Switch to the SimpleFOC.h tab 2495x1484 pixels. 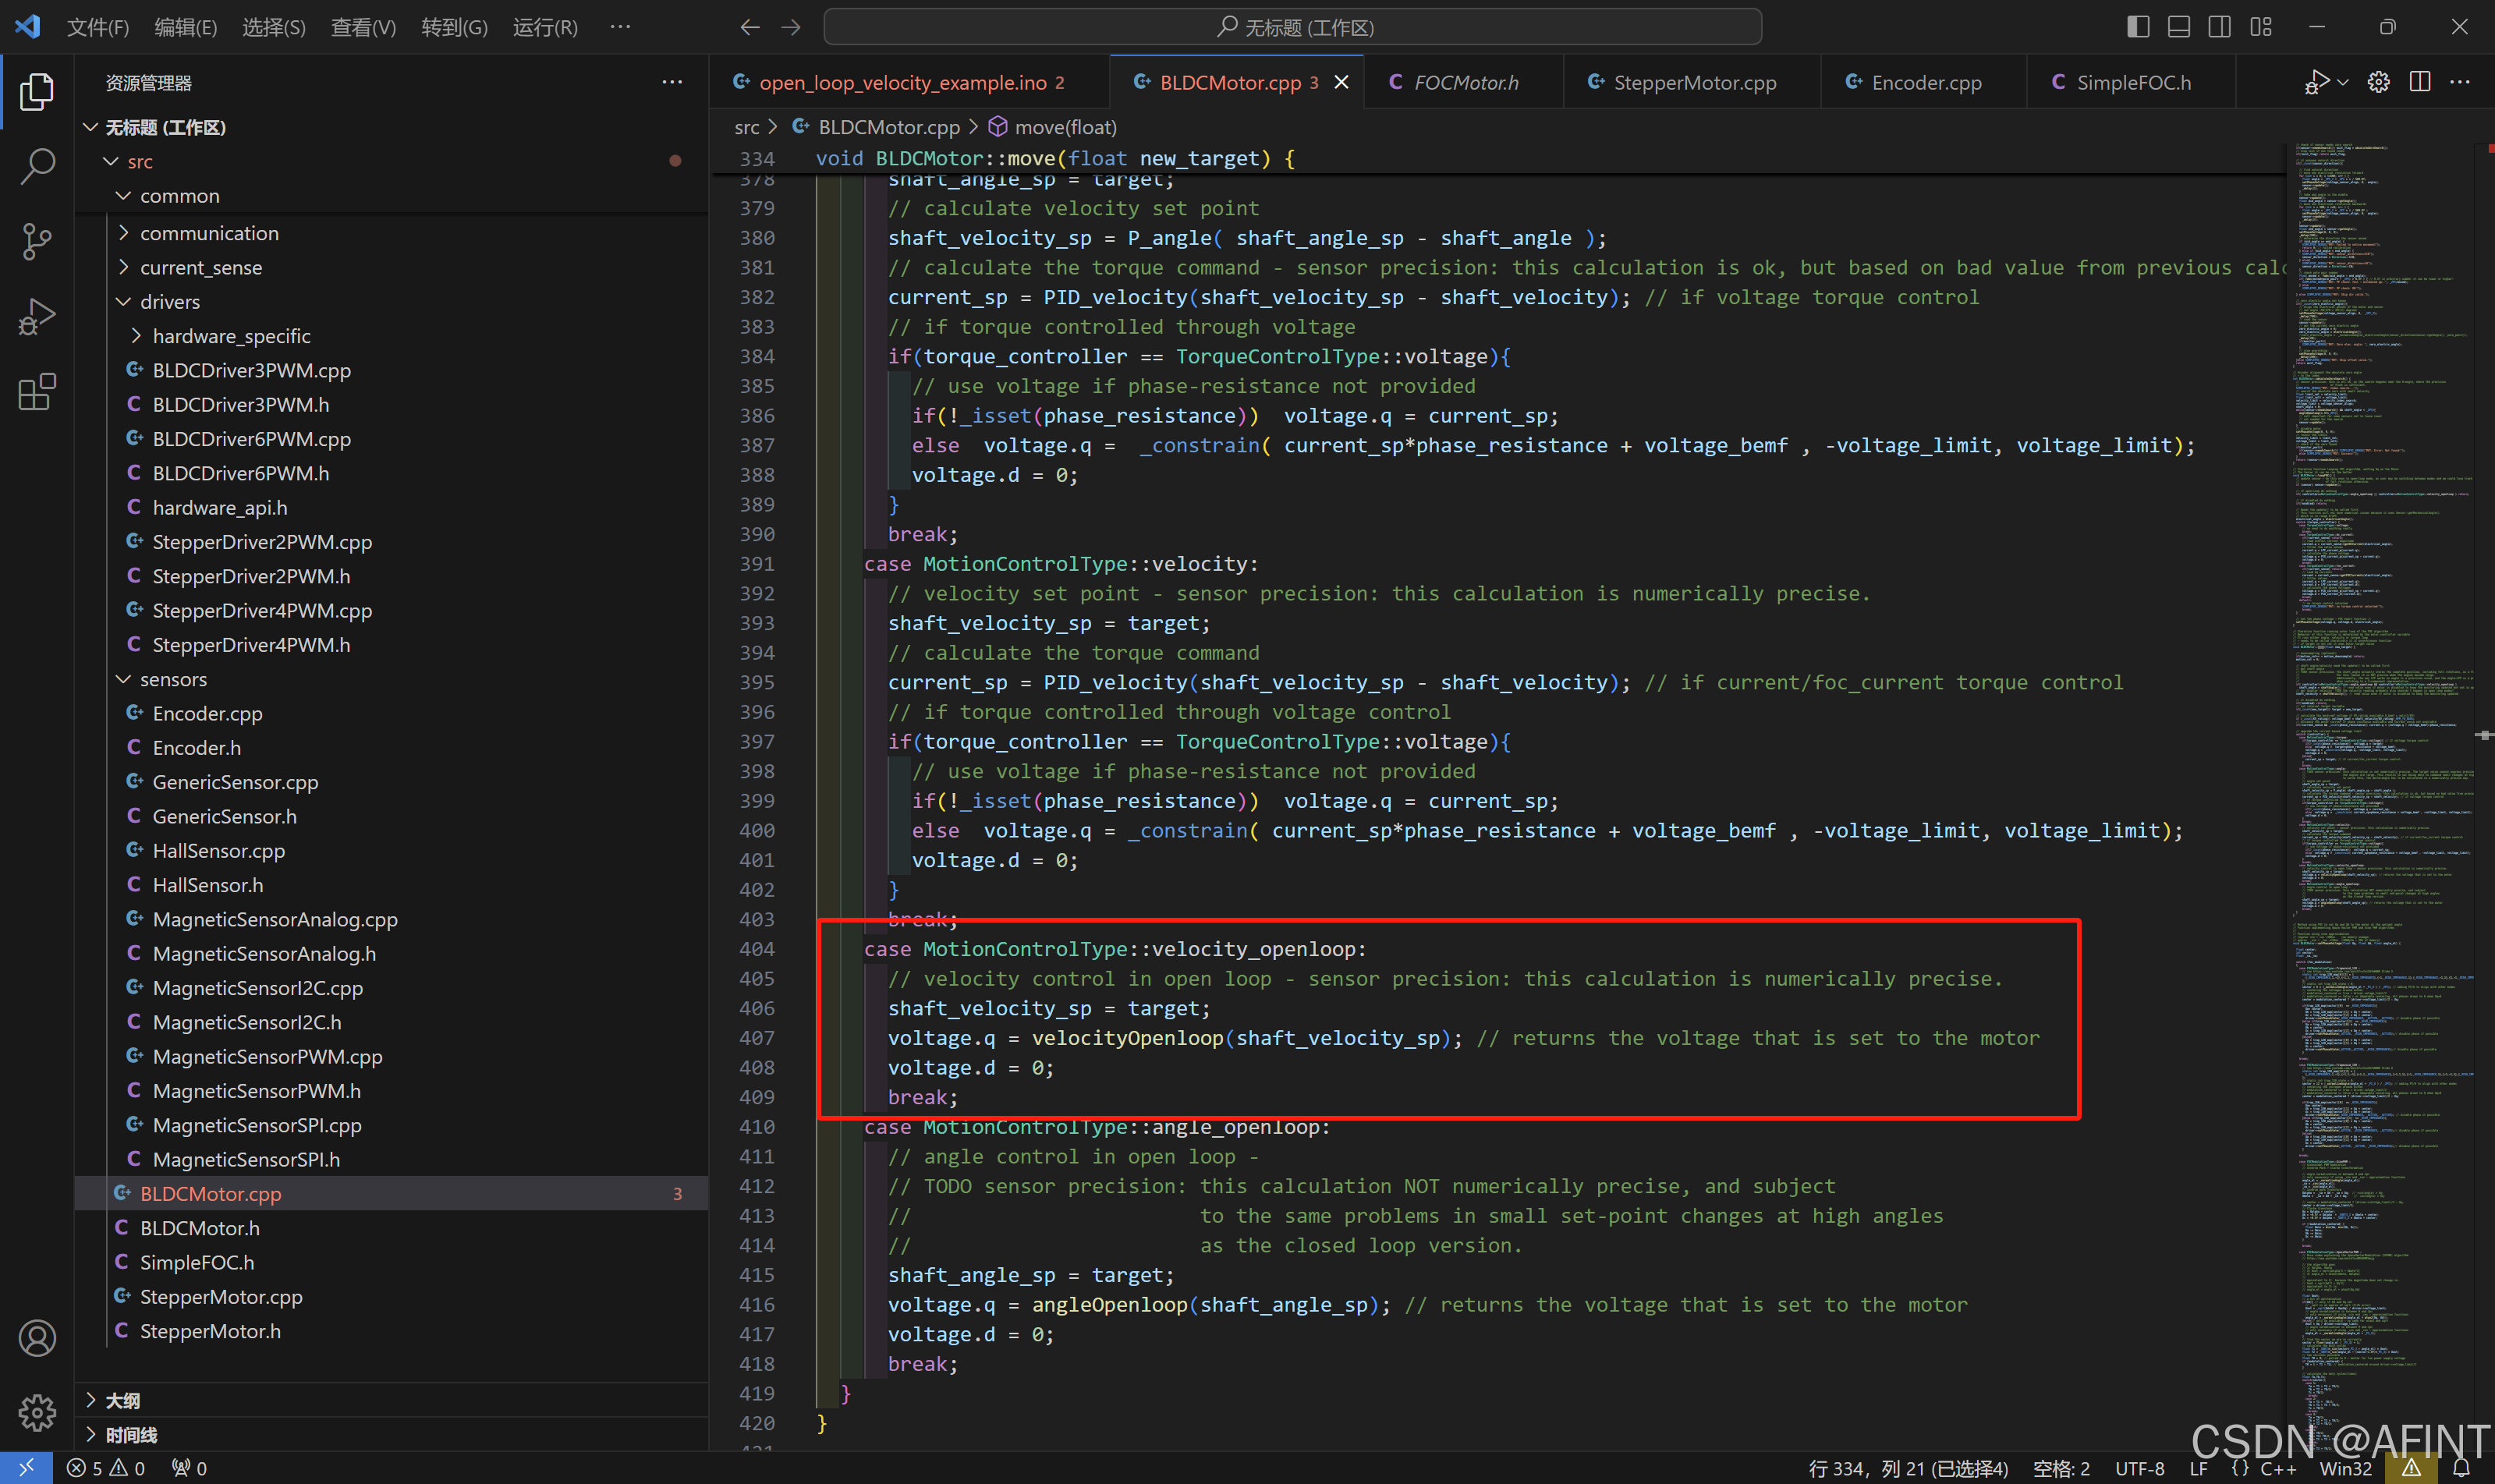click(x=2131, y=82)
